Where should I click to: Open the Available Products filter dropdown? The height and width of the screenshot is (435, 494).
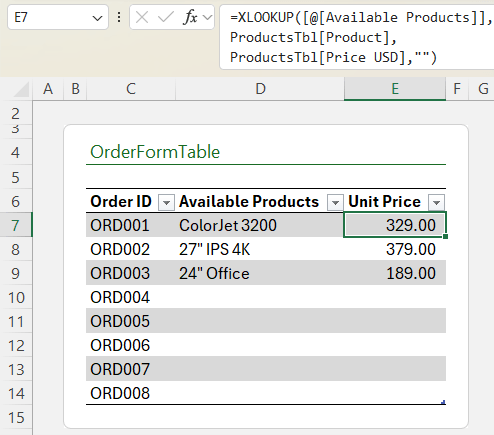(335, 202)
